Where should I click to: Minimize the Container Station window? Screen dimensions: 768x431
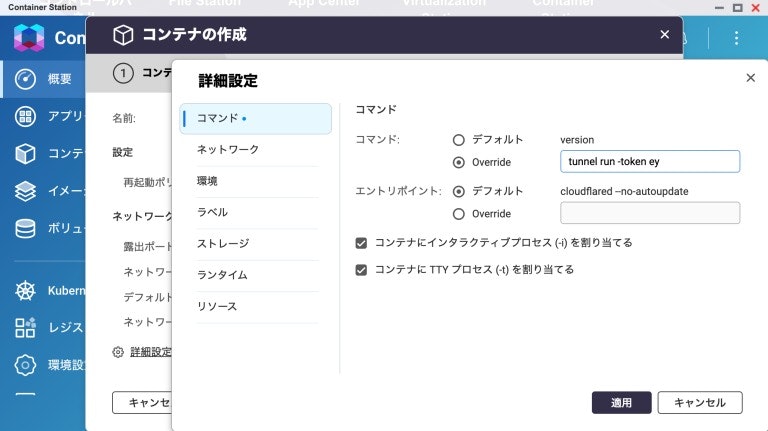coord(719,8)
